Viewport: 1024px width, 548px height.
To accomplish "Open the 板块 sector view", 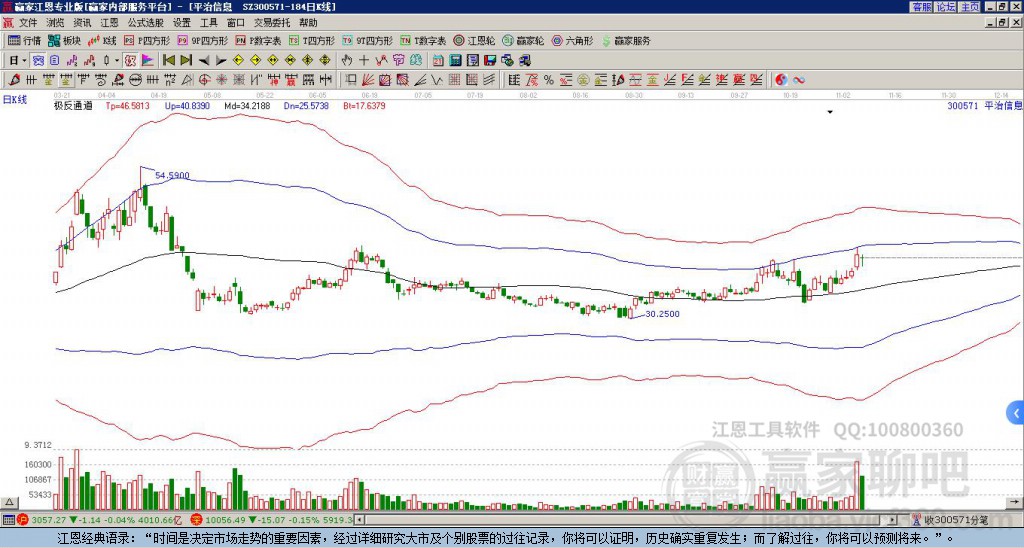I will 65,40.
